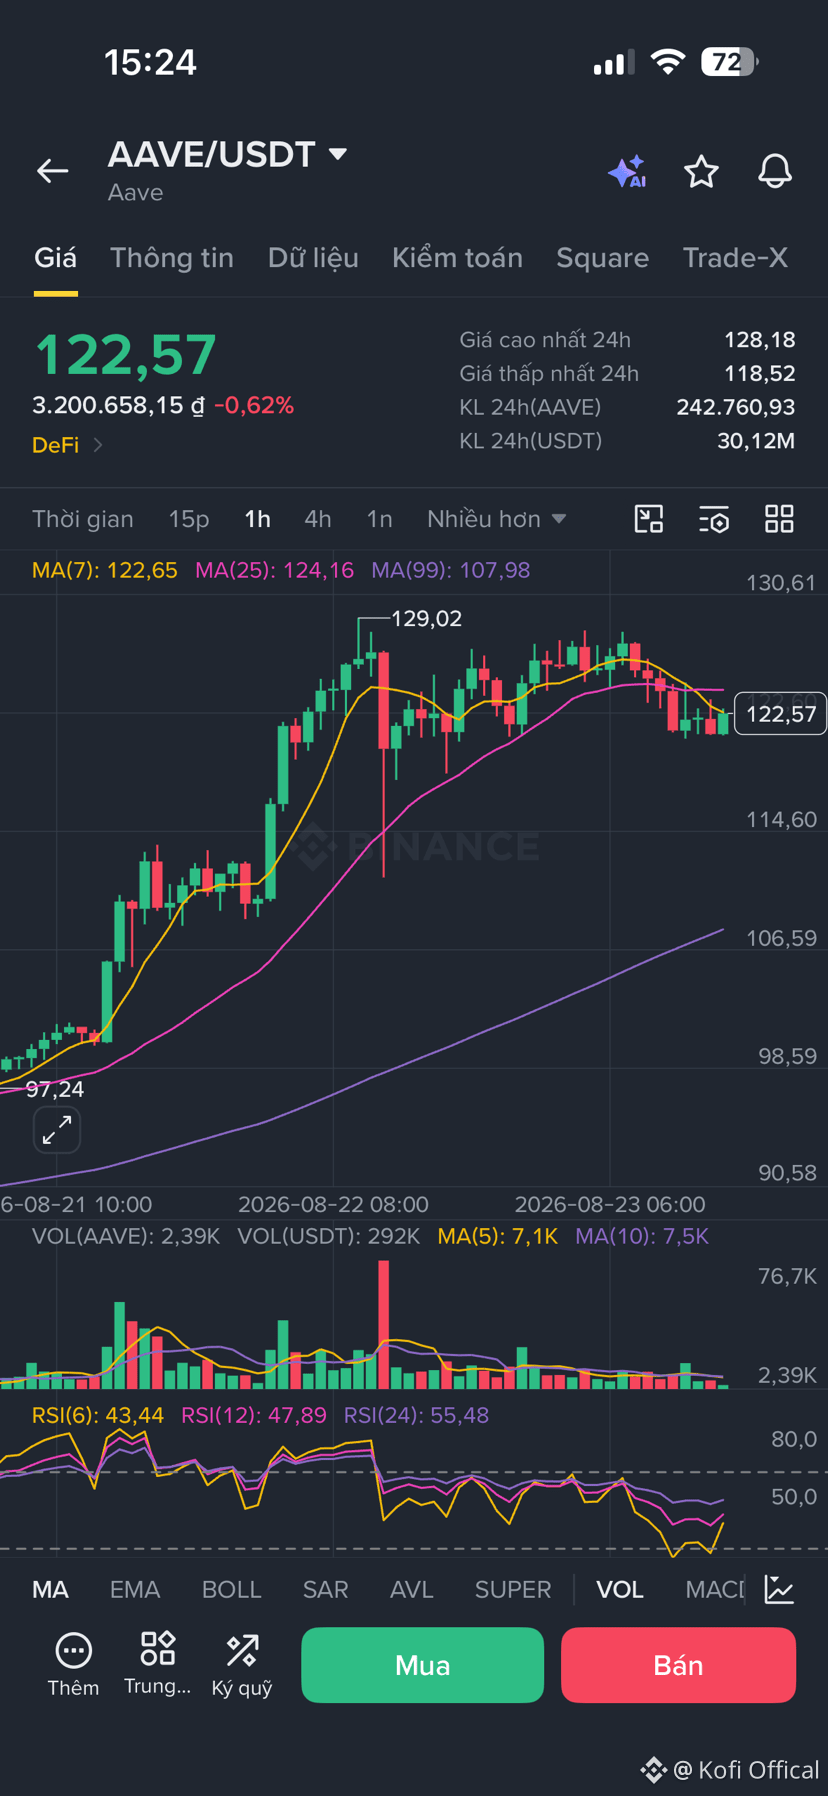Expand the Nhiều hơn timeframe dropdown
This screenshot has width=828, height=1796.
click(497, 519)
